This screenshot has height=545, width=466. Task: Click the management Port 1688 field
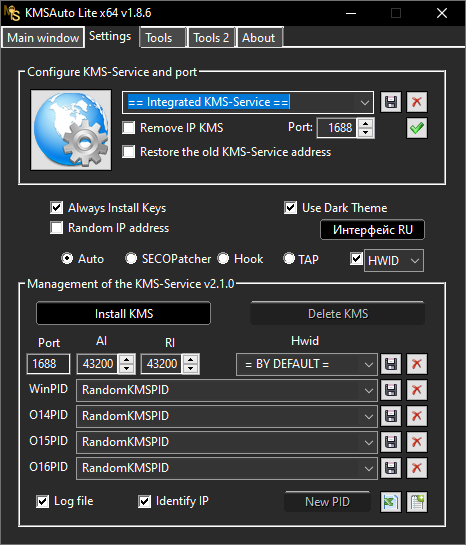(48, 364)
